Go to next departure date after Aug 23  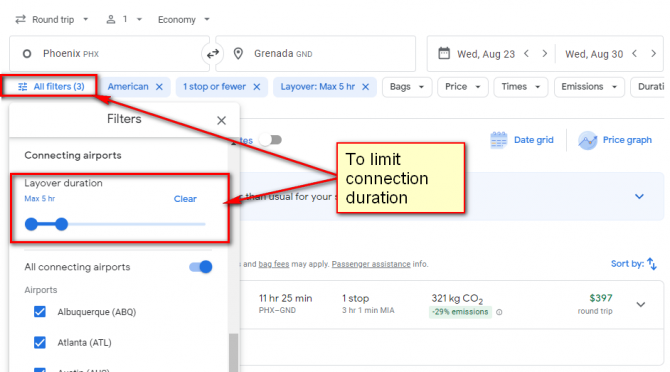point(544,54)
